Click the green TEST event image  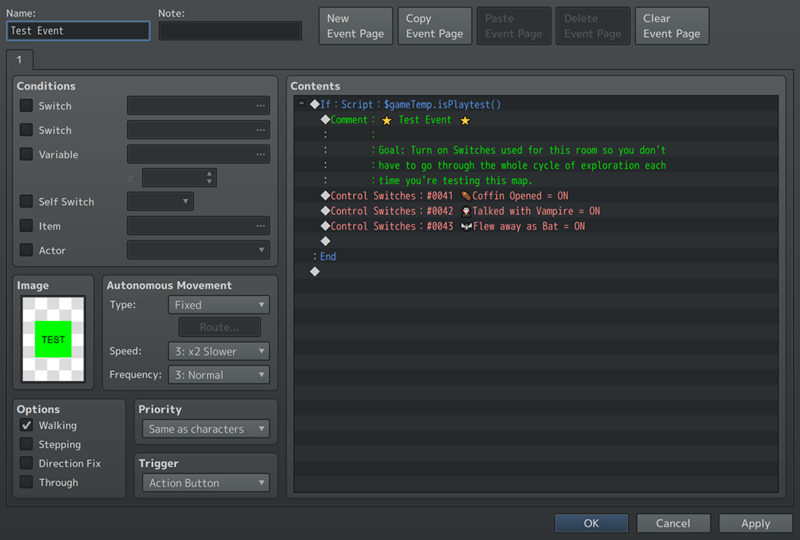53,339
